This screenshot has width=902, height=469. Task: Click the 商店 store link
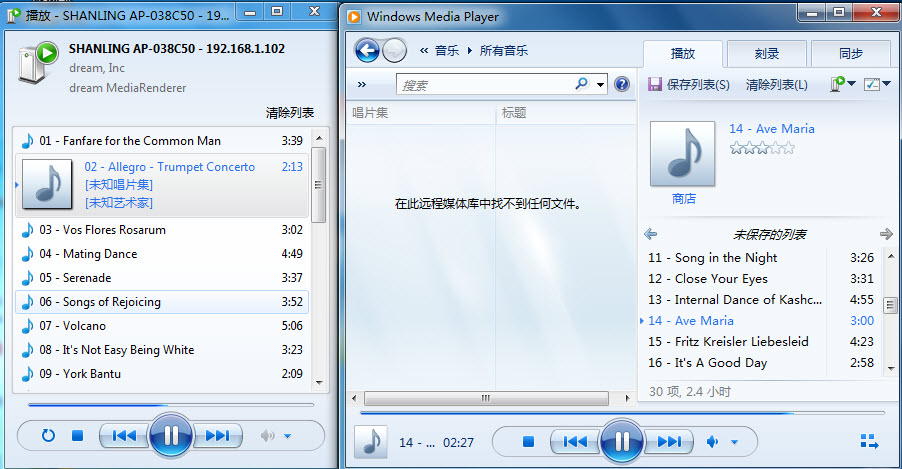(684, 199)
